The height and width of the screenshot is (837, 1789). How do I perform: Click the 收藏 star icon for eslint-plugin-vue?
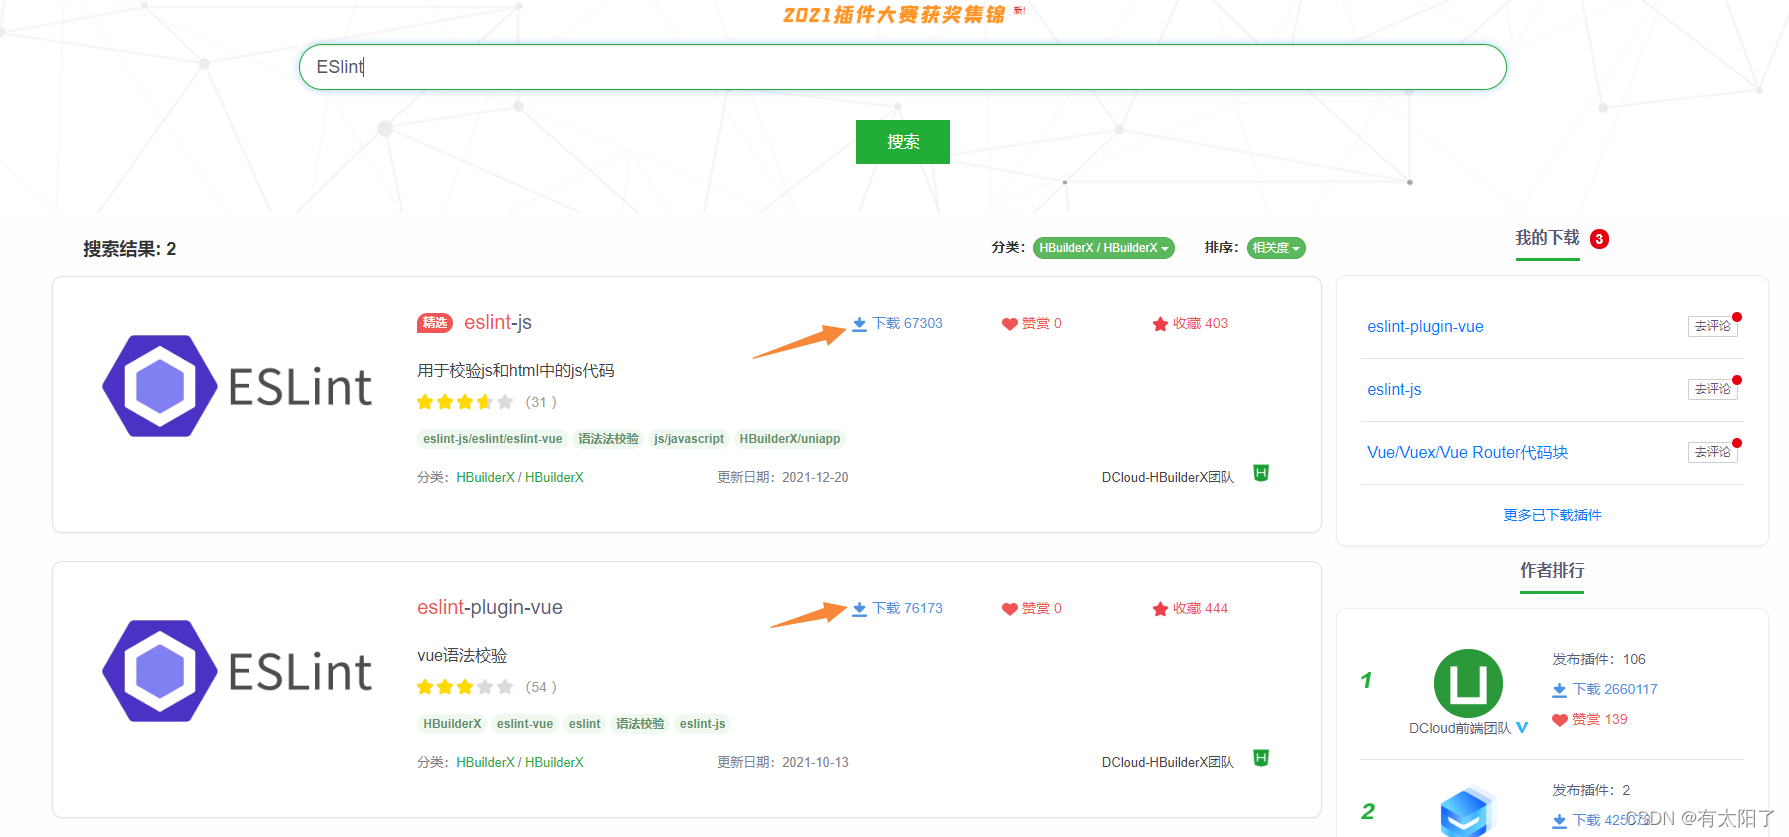[x=1160, y=609]
